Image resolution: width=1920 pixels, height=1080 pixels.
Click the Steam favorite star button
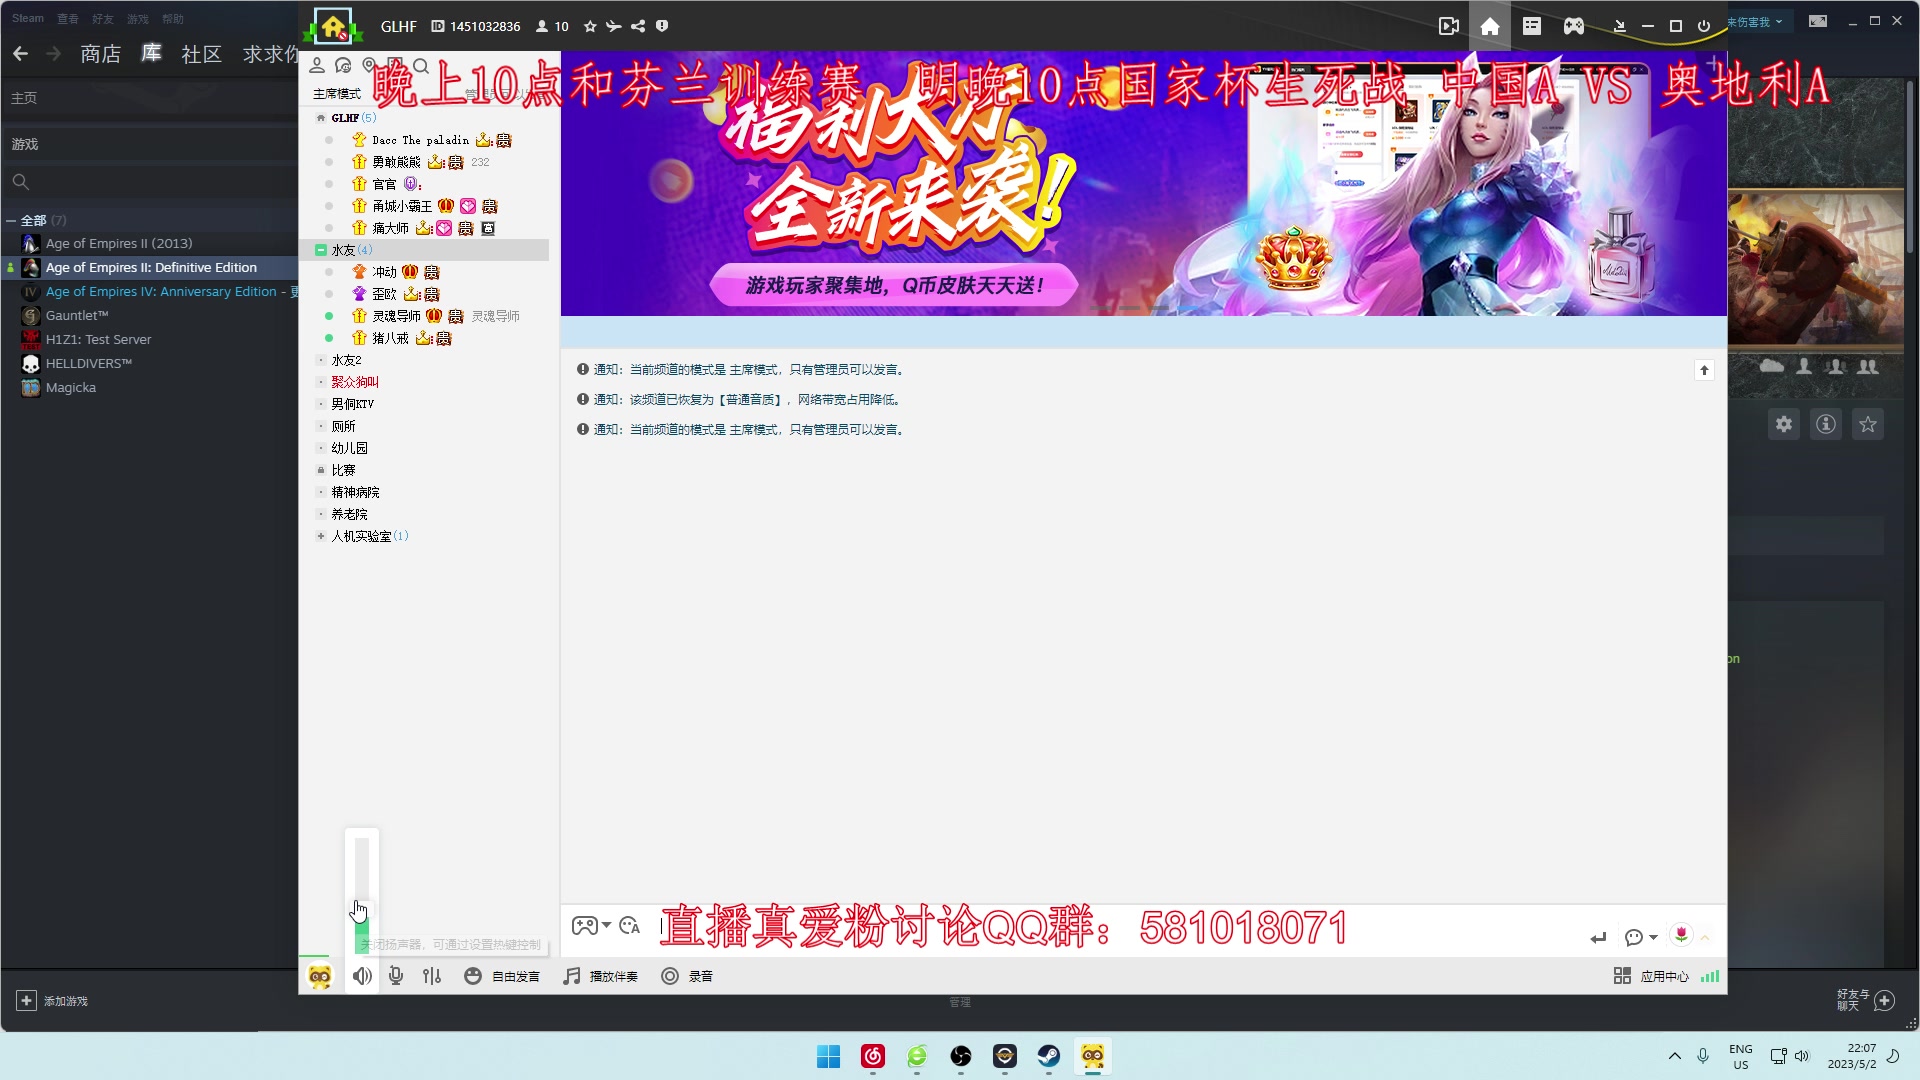1868,424
